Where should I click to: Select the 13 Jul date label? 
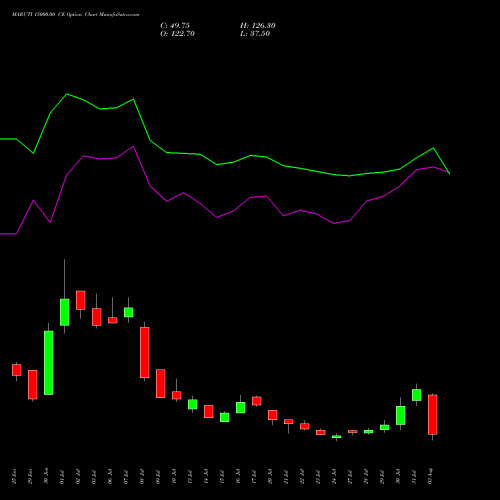pyautogui.click(x=190, y=476)
